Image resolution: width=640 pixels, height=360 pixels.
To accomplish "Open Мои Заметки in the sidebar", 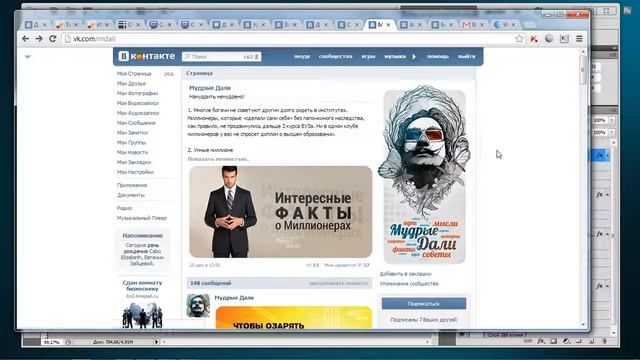I will pos(132,133).
